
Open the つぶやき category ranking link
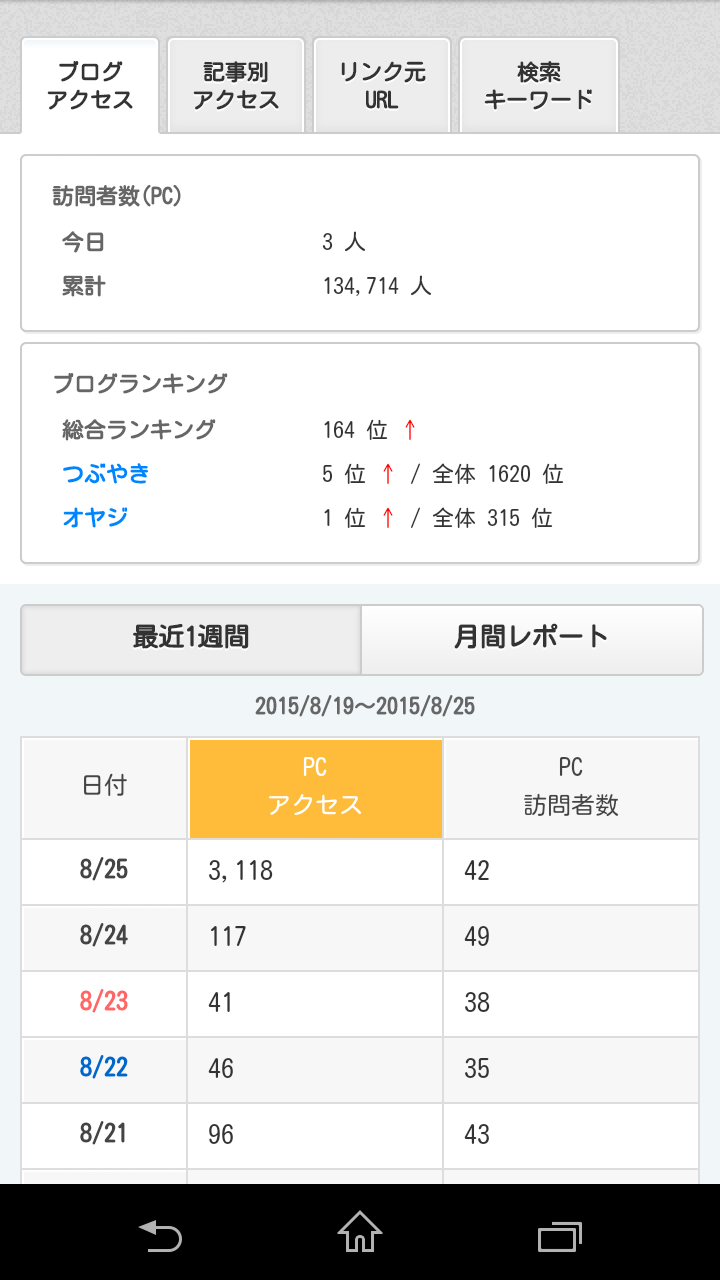point(106,474)
